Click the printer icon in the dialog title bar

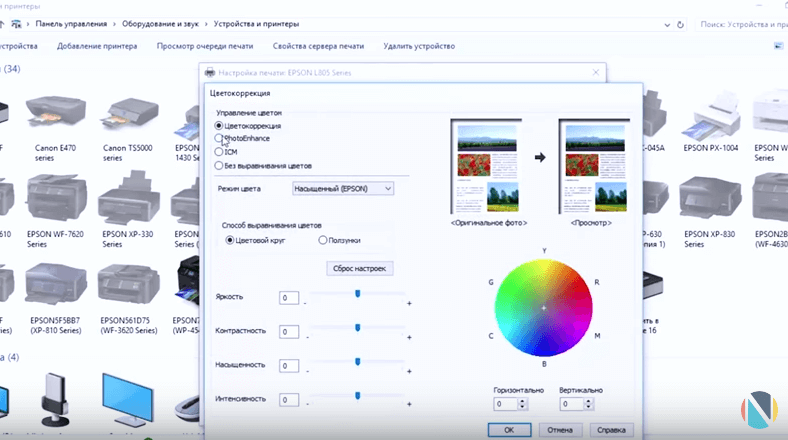[210, 73]
